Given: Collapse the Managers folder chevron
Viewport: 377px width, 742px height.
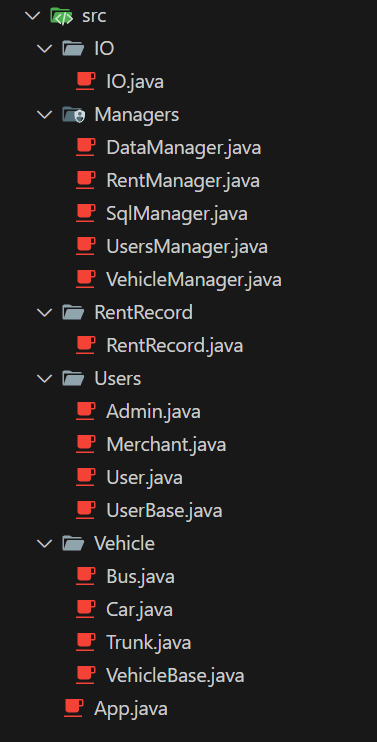Looking at the screenshot, I should pyautogui.click(x=44, y=115).
